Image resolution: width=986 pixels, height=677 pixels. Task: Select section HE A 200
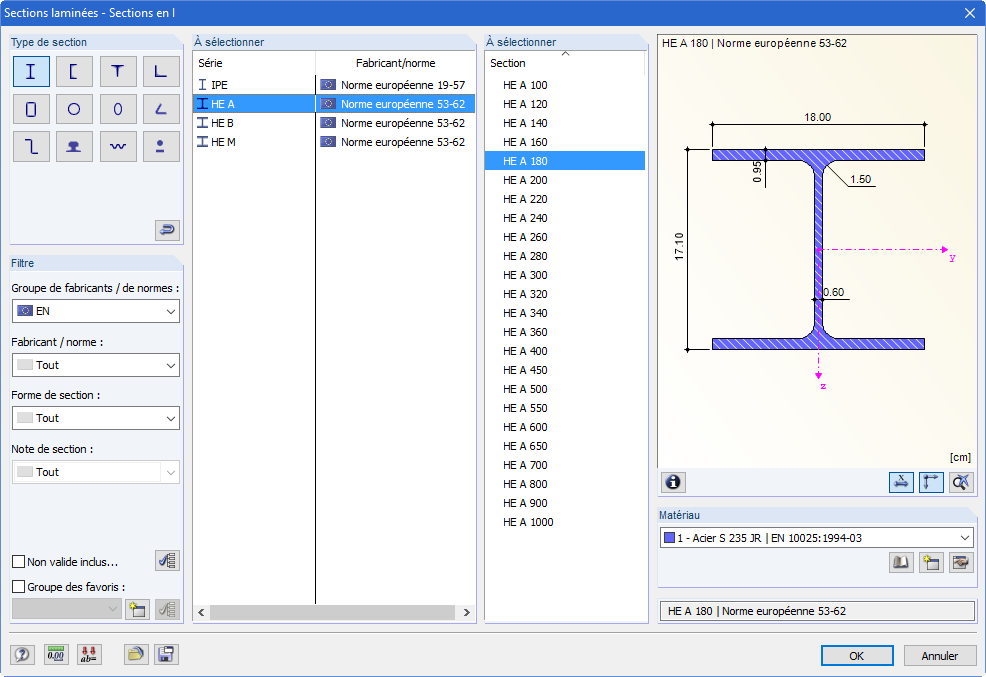click(565, 180)
